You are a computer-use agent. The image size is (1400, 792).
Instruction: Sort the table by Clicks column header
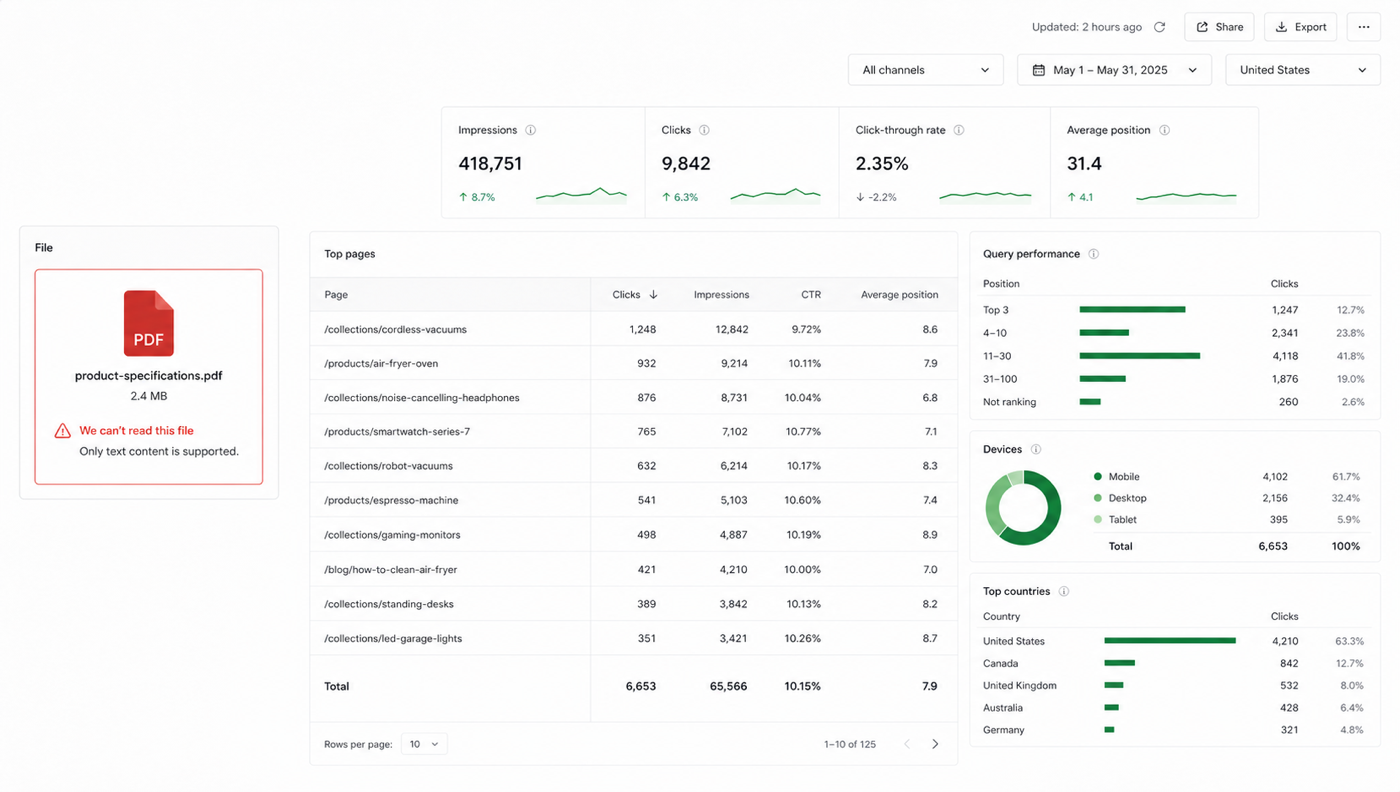pyautogui.click(x=635, y=295)
